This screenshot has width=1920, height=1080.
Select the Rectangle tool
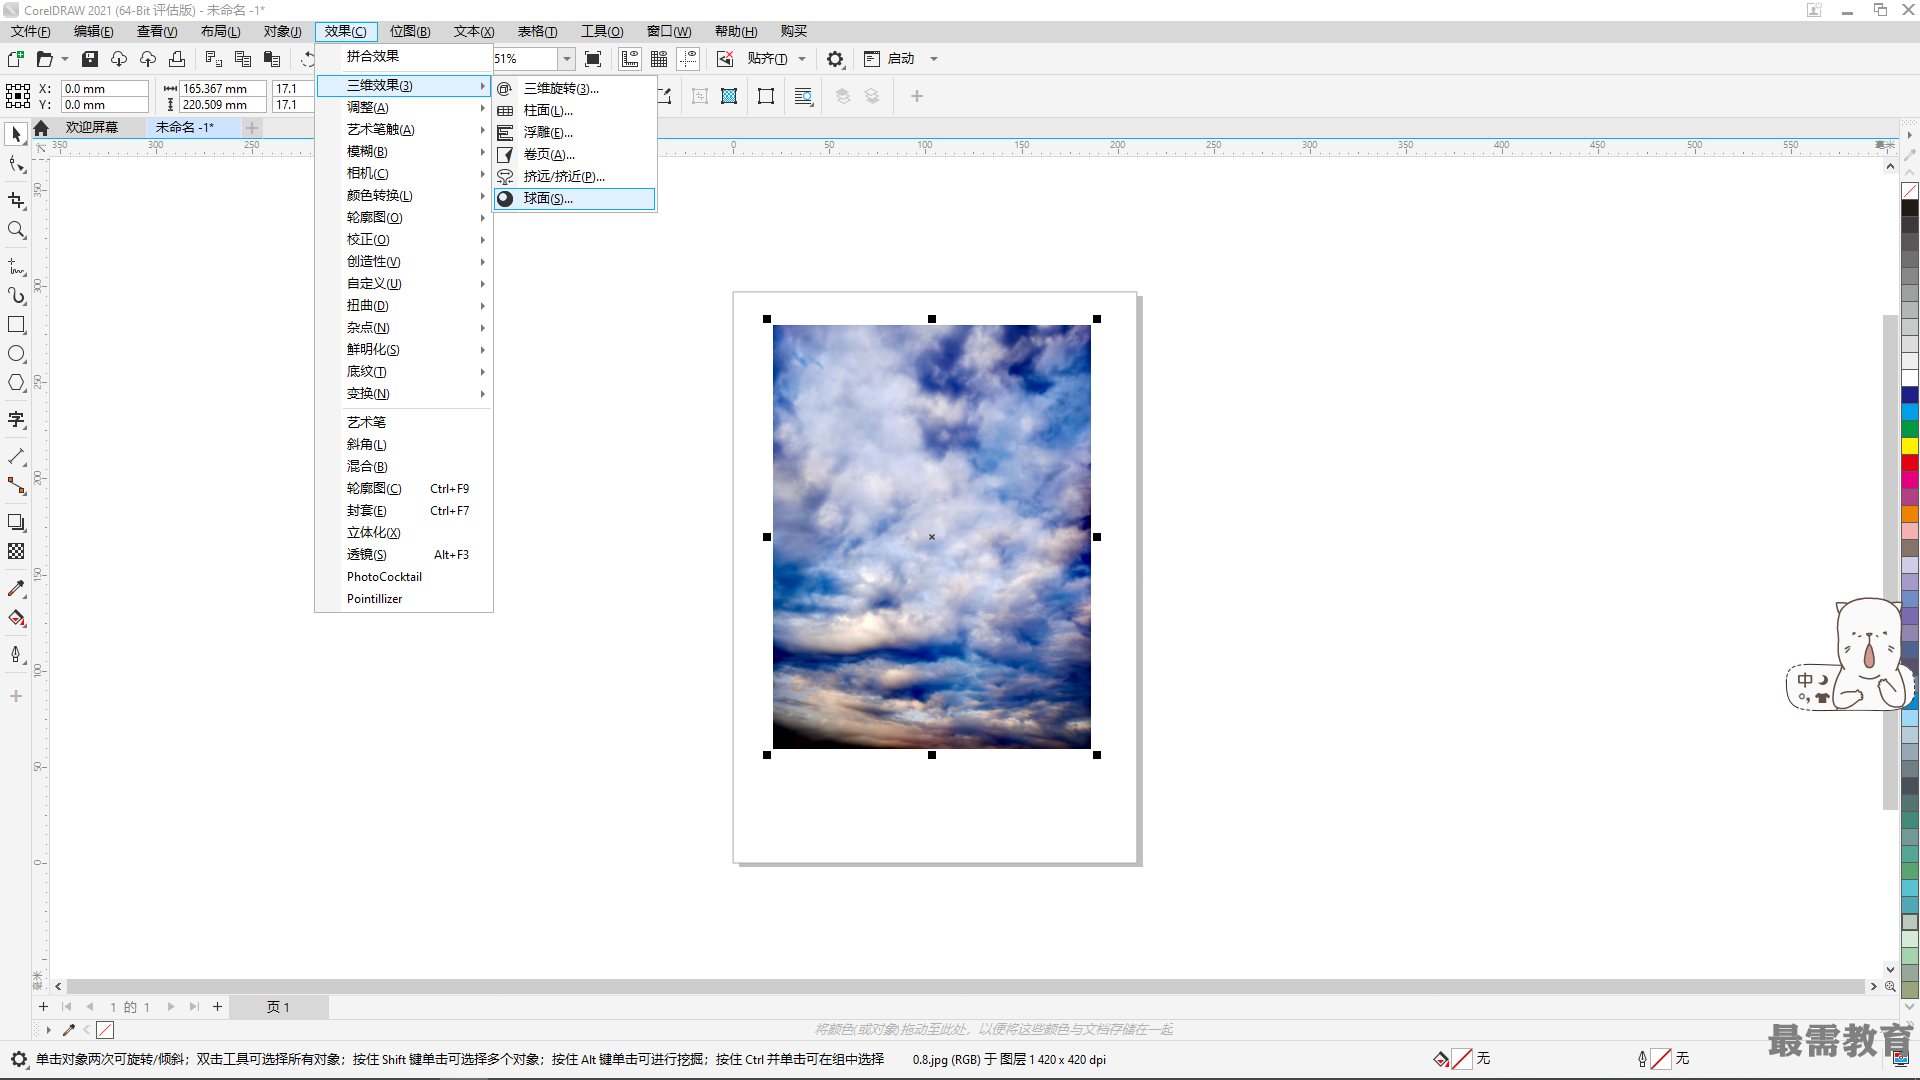click(x=16, y=325)
